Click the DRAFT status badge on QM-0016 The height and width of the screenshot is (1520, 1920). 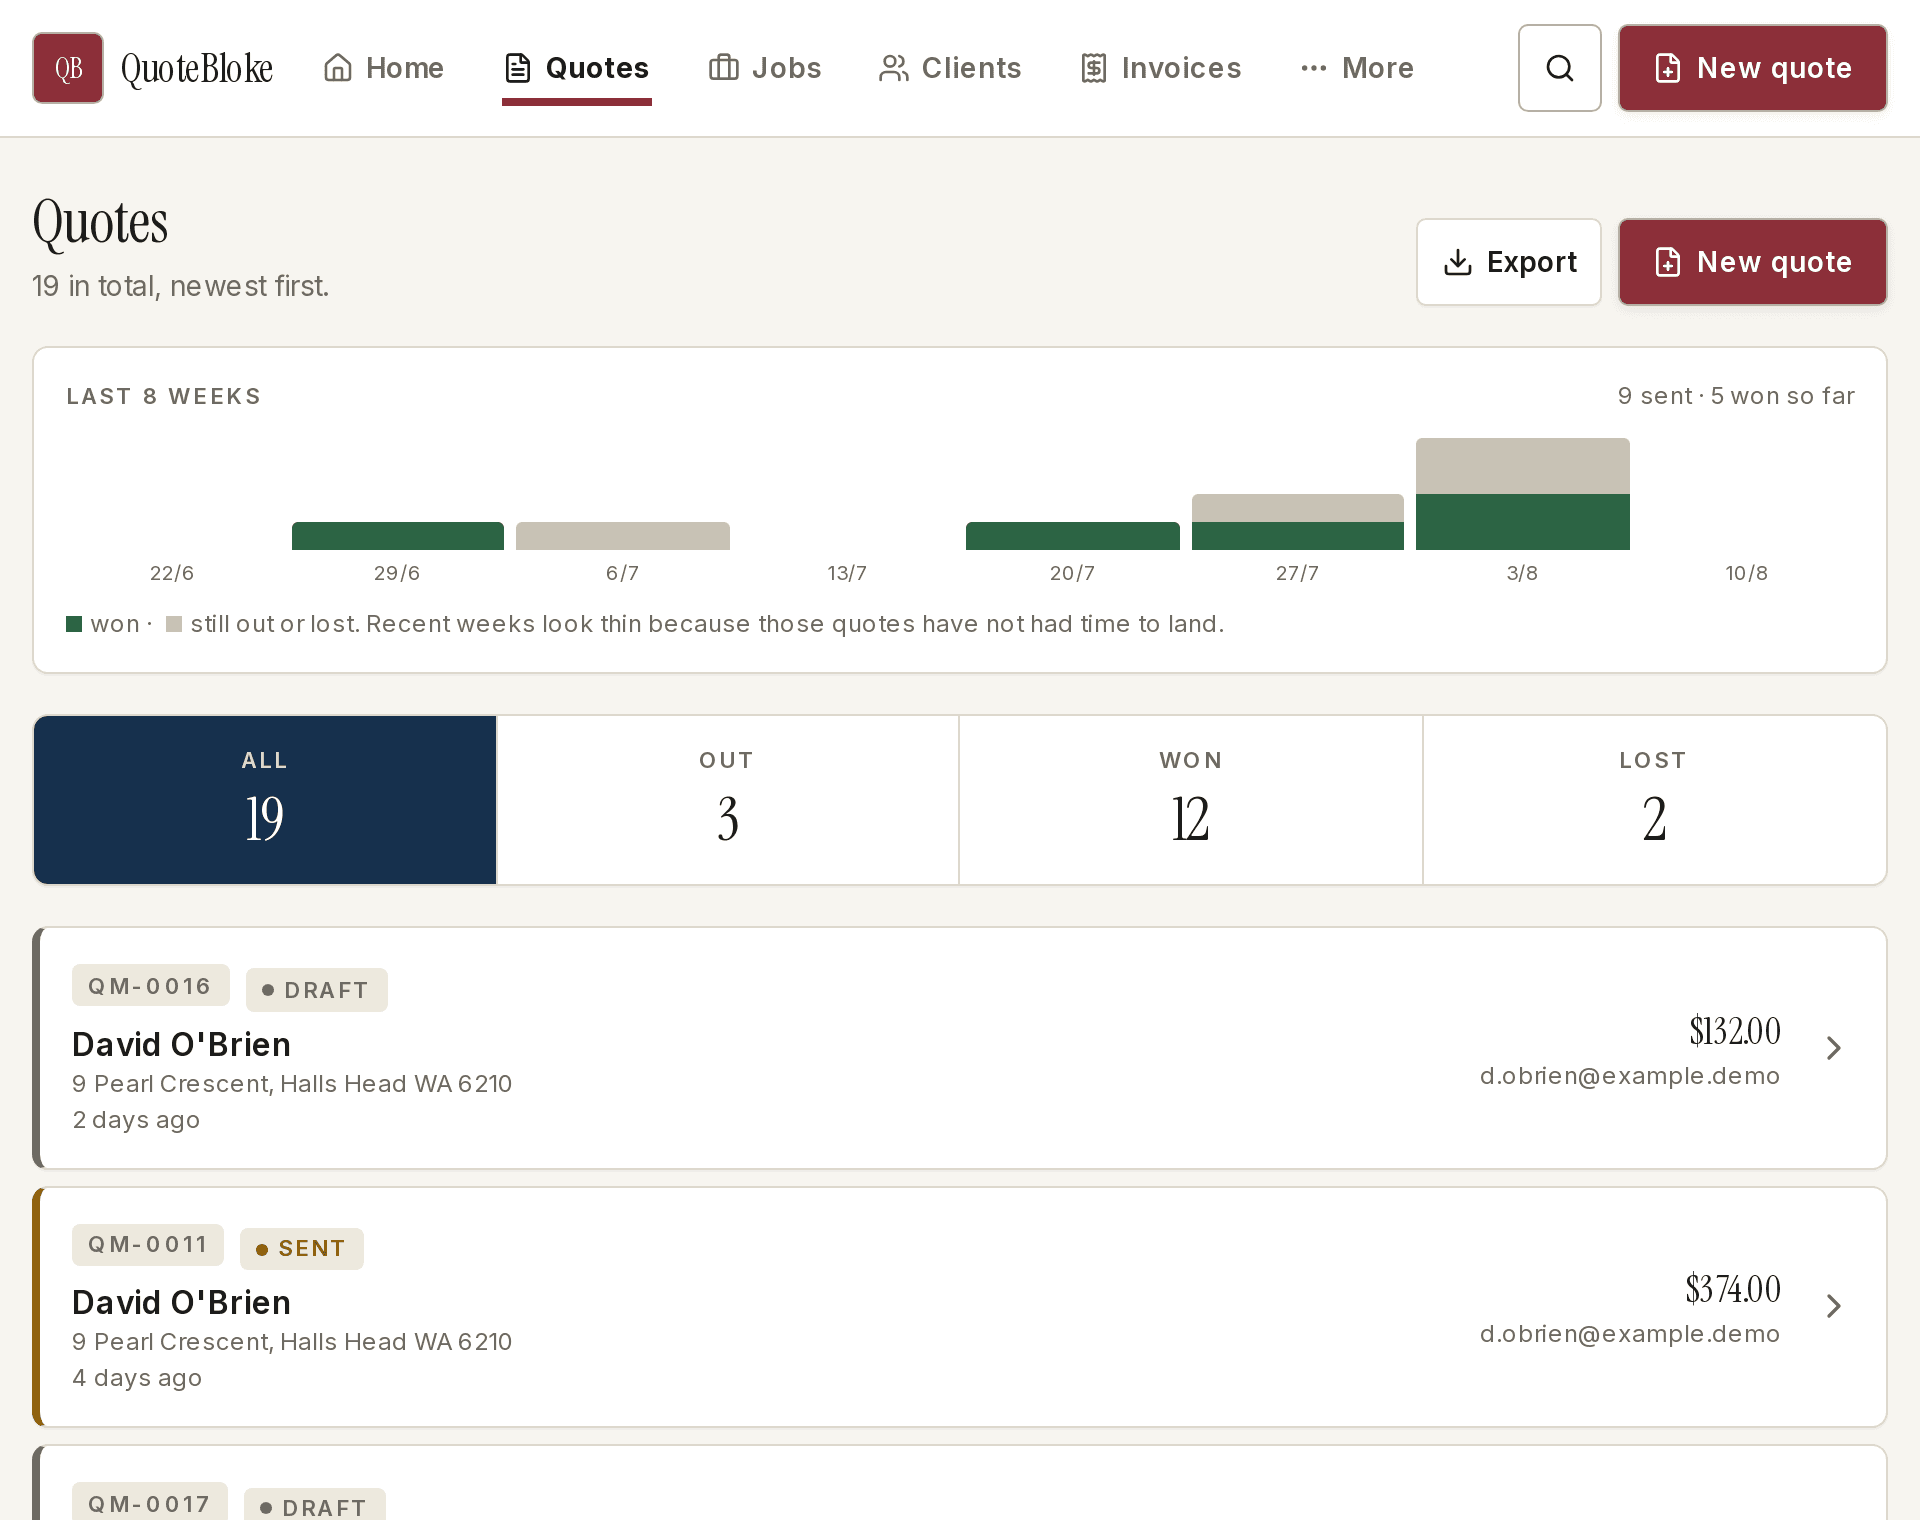[x=317, y=990]
